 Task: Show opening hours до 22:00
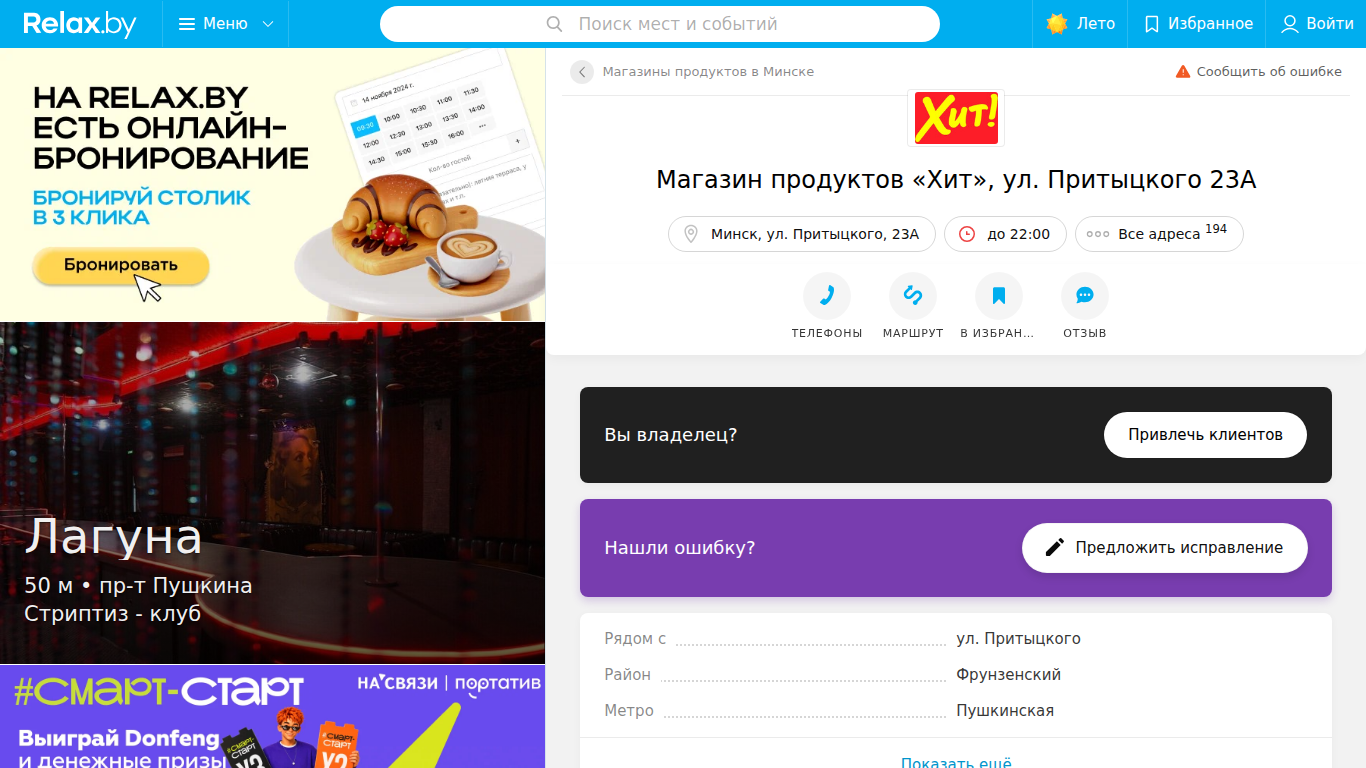pos(1005,234)
